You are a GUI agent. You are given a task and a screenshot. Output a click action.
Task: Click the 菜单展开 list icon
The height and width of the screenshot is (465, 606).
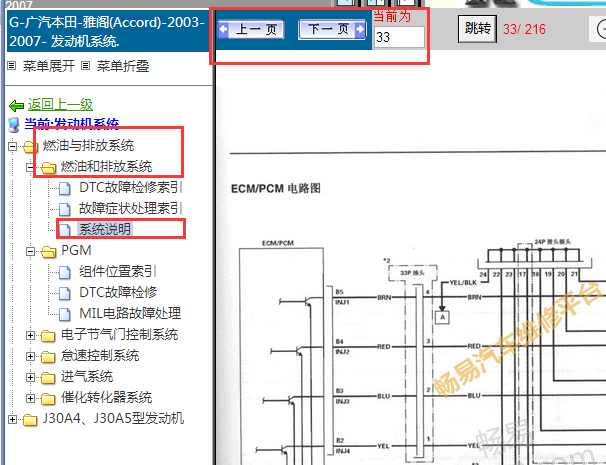coord(12,66)
